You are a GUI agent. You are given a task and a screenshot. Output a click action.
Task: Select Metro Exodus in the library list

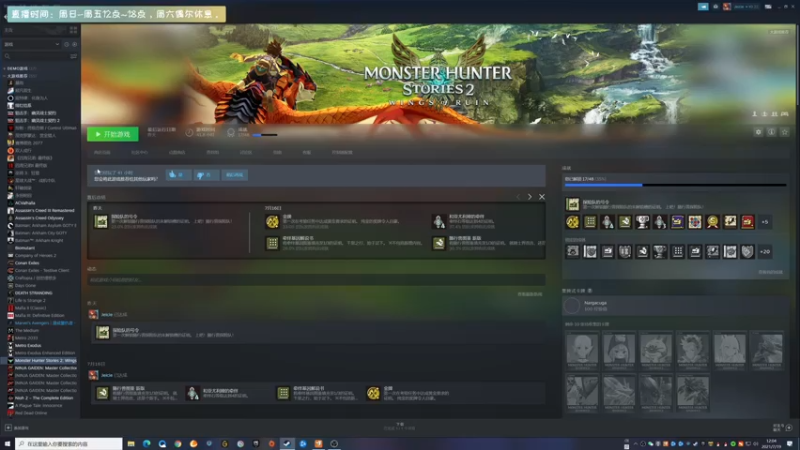pyautogui.click(x=28, y=345)
